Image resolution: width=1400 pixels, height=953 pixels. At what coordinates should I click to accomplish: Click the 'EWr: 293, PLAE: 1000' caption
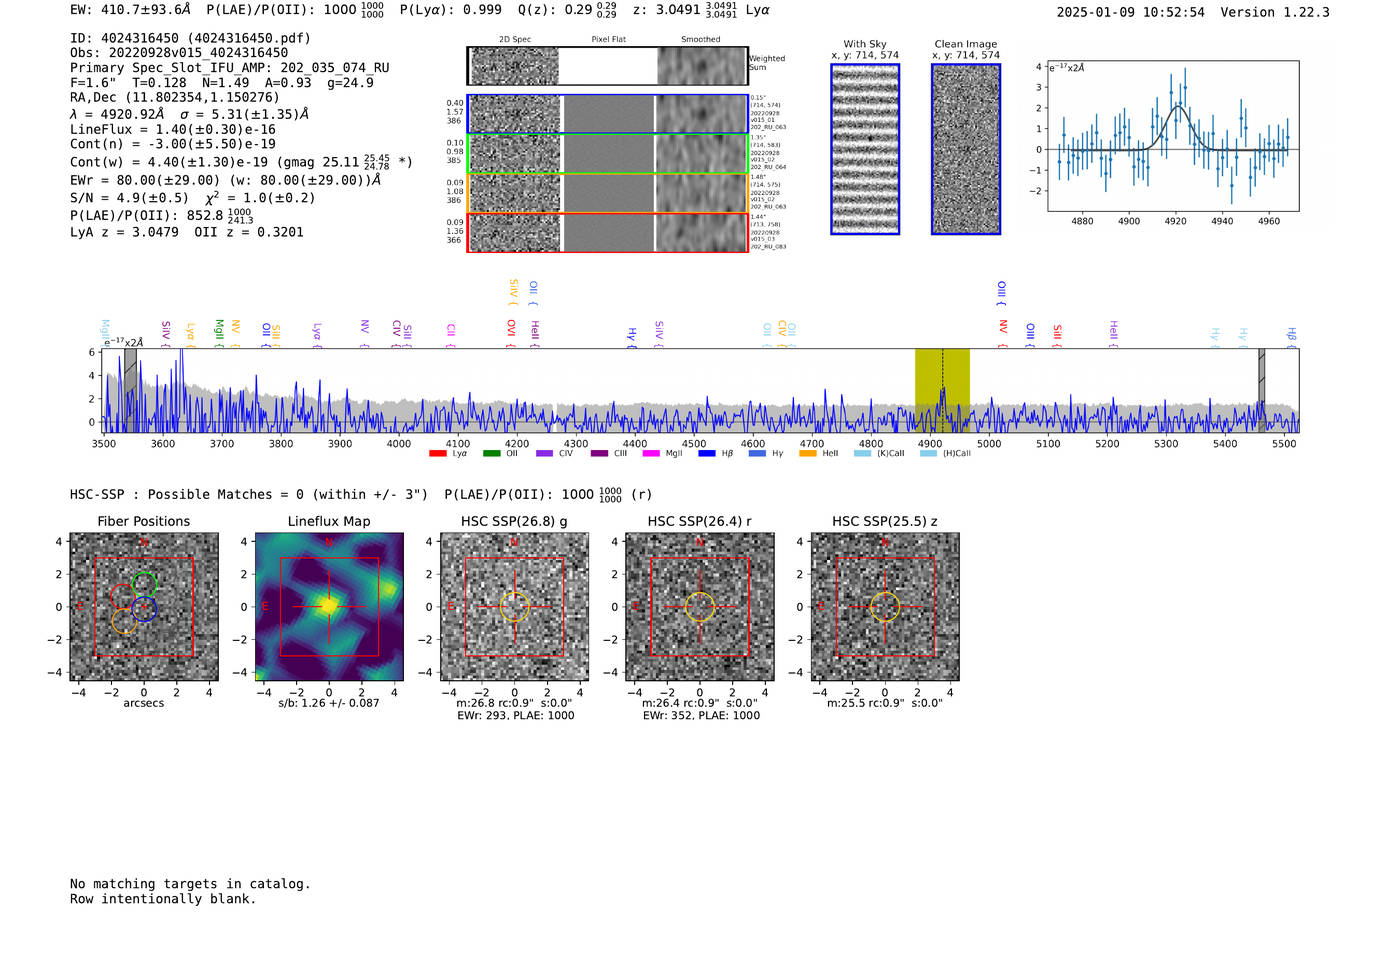[515, 716]
